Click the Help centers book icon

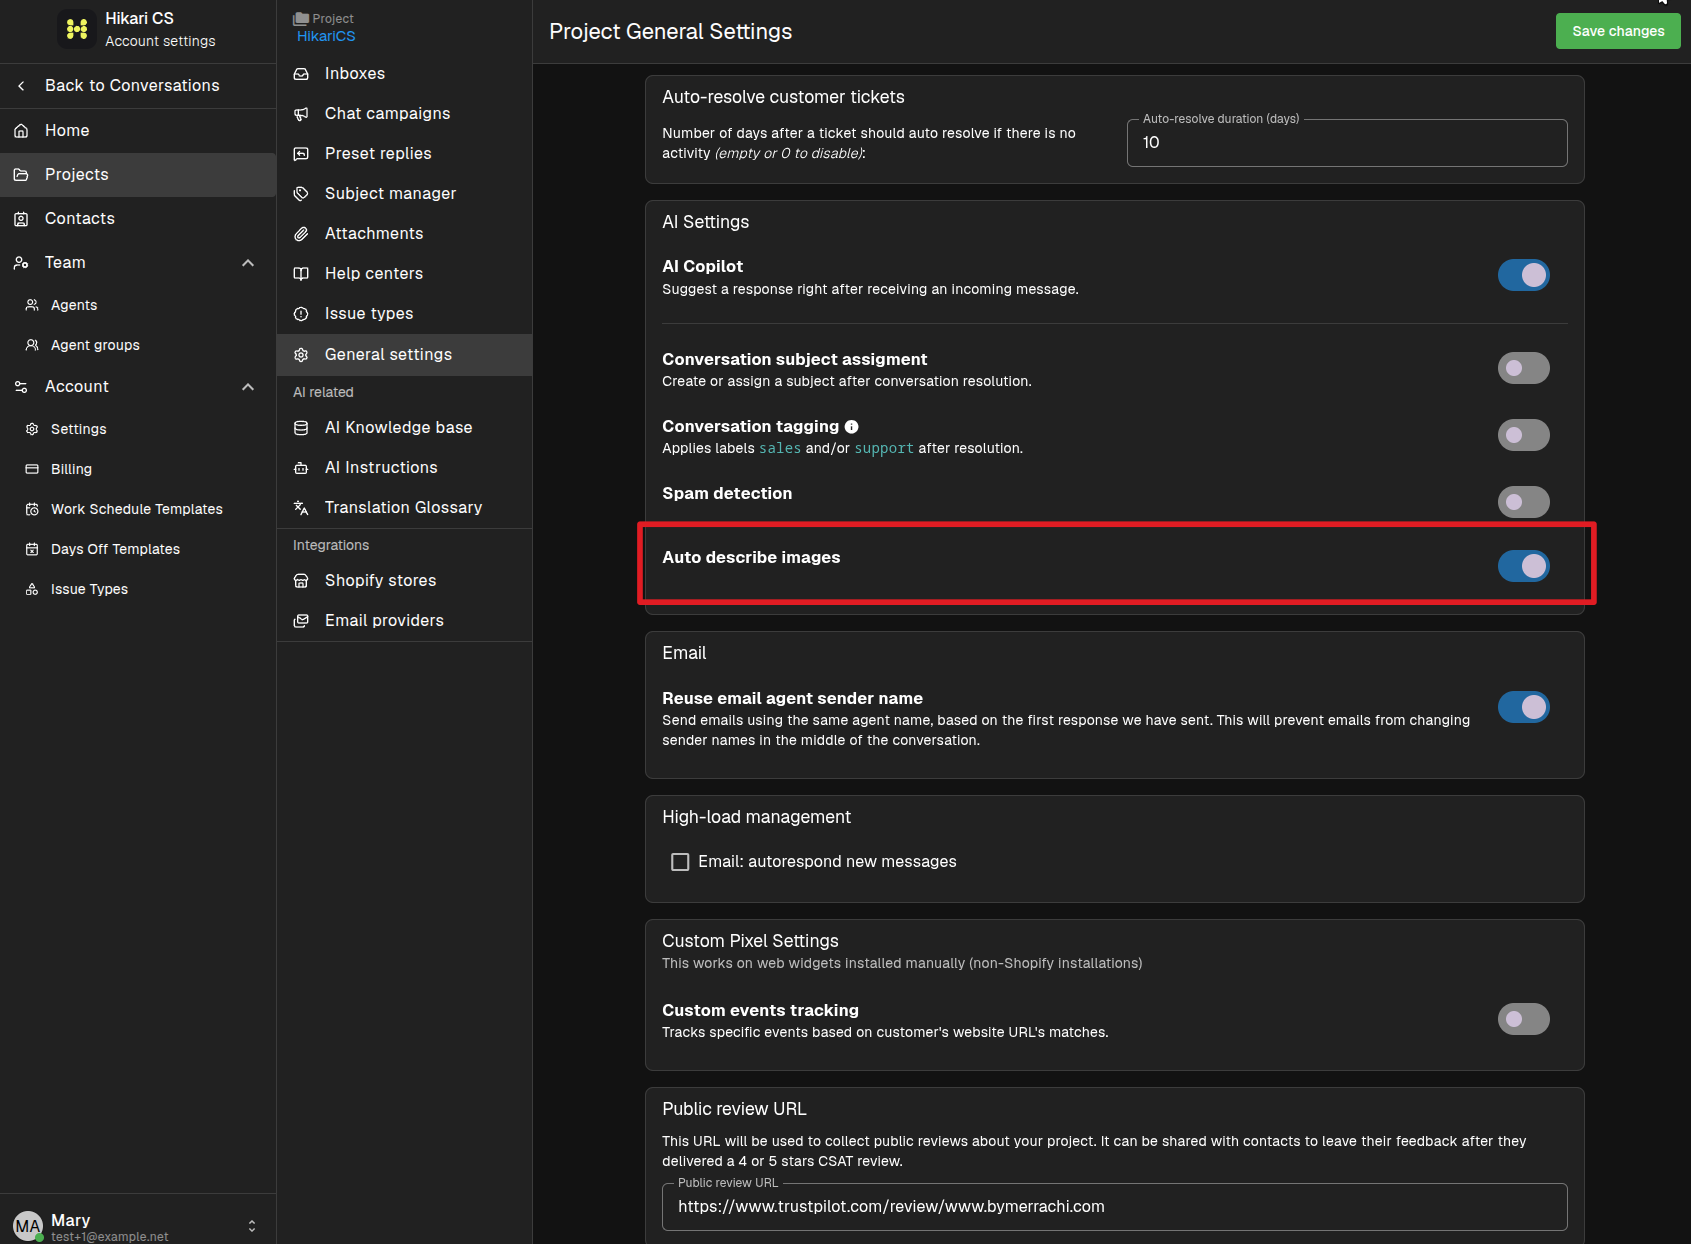click(301, 274)
